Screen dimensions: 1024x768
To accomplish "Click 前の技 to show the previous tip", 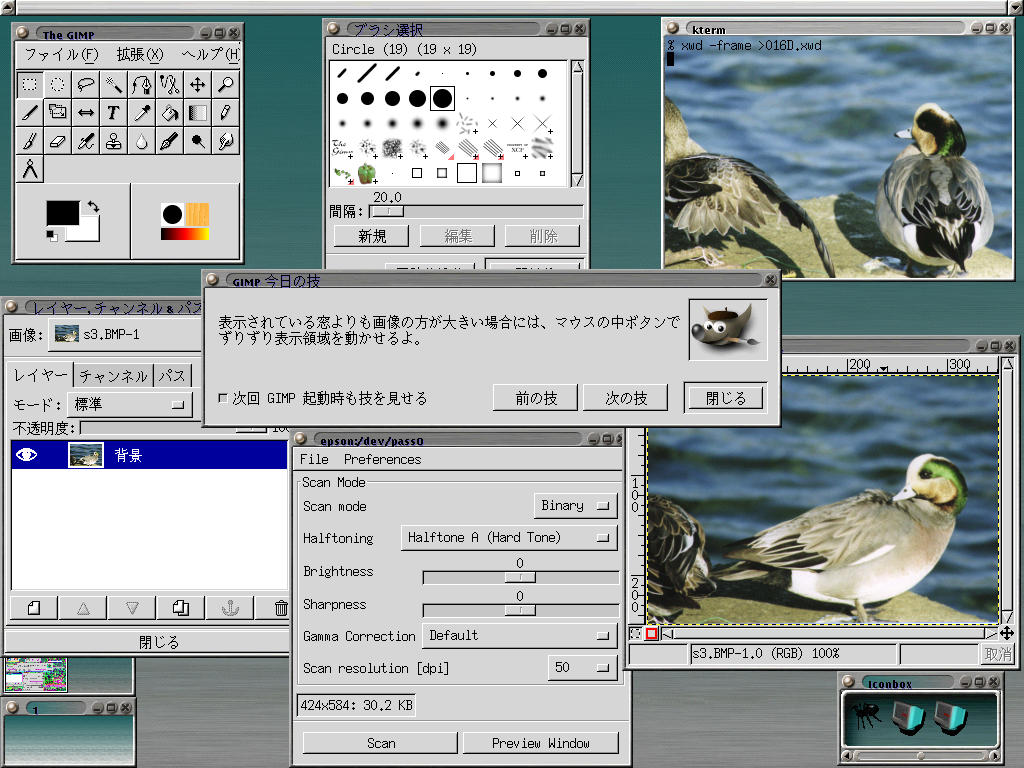I will [536, 398].
